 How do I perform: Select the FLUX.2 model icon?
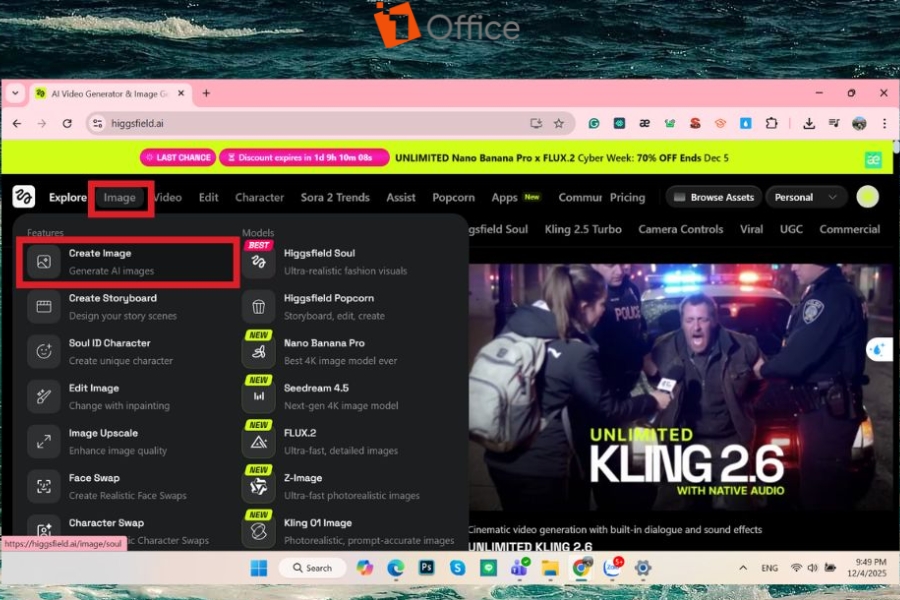pos(258,442)
